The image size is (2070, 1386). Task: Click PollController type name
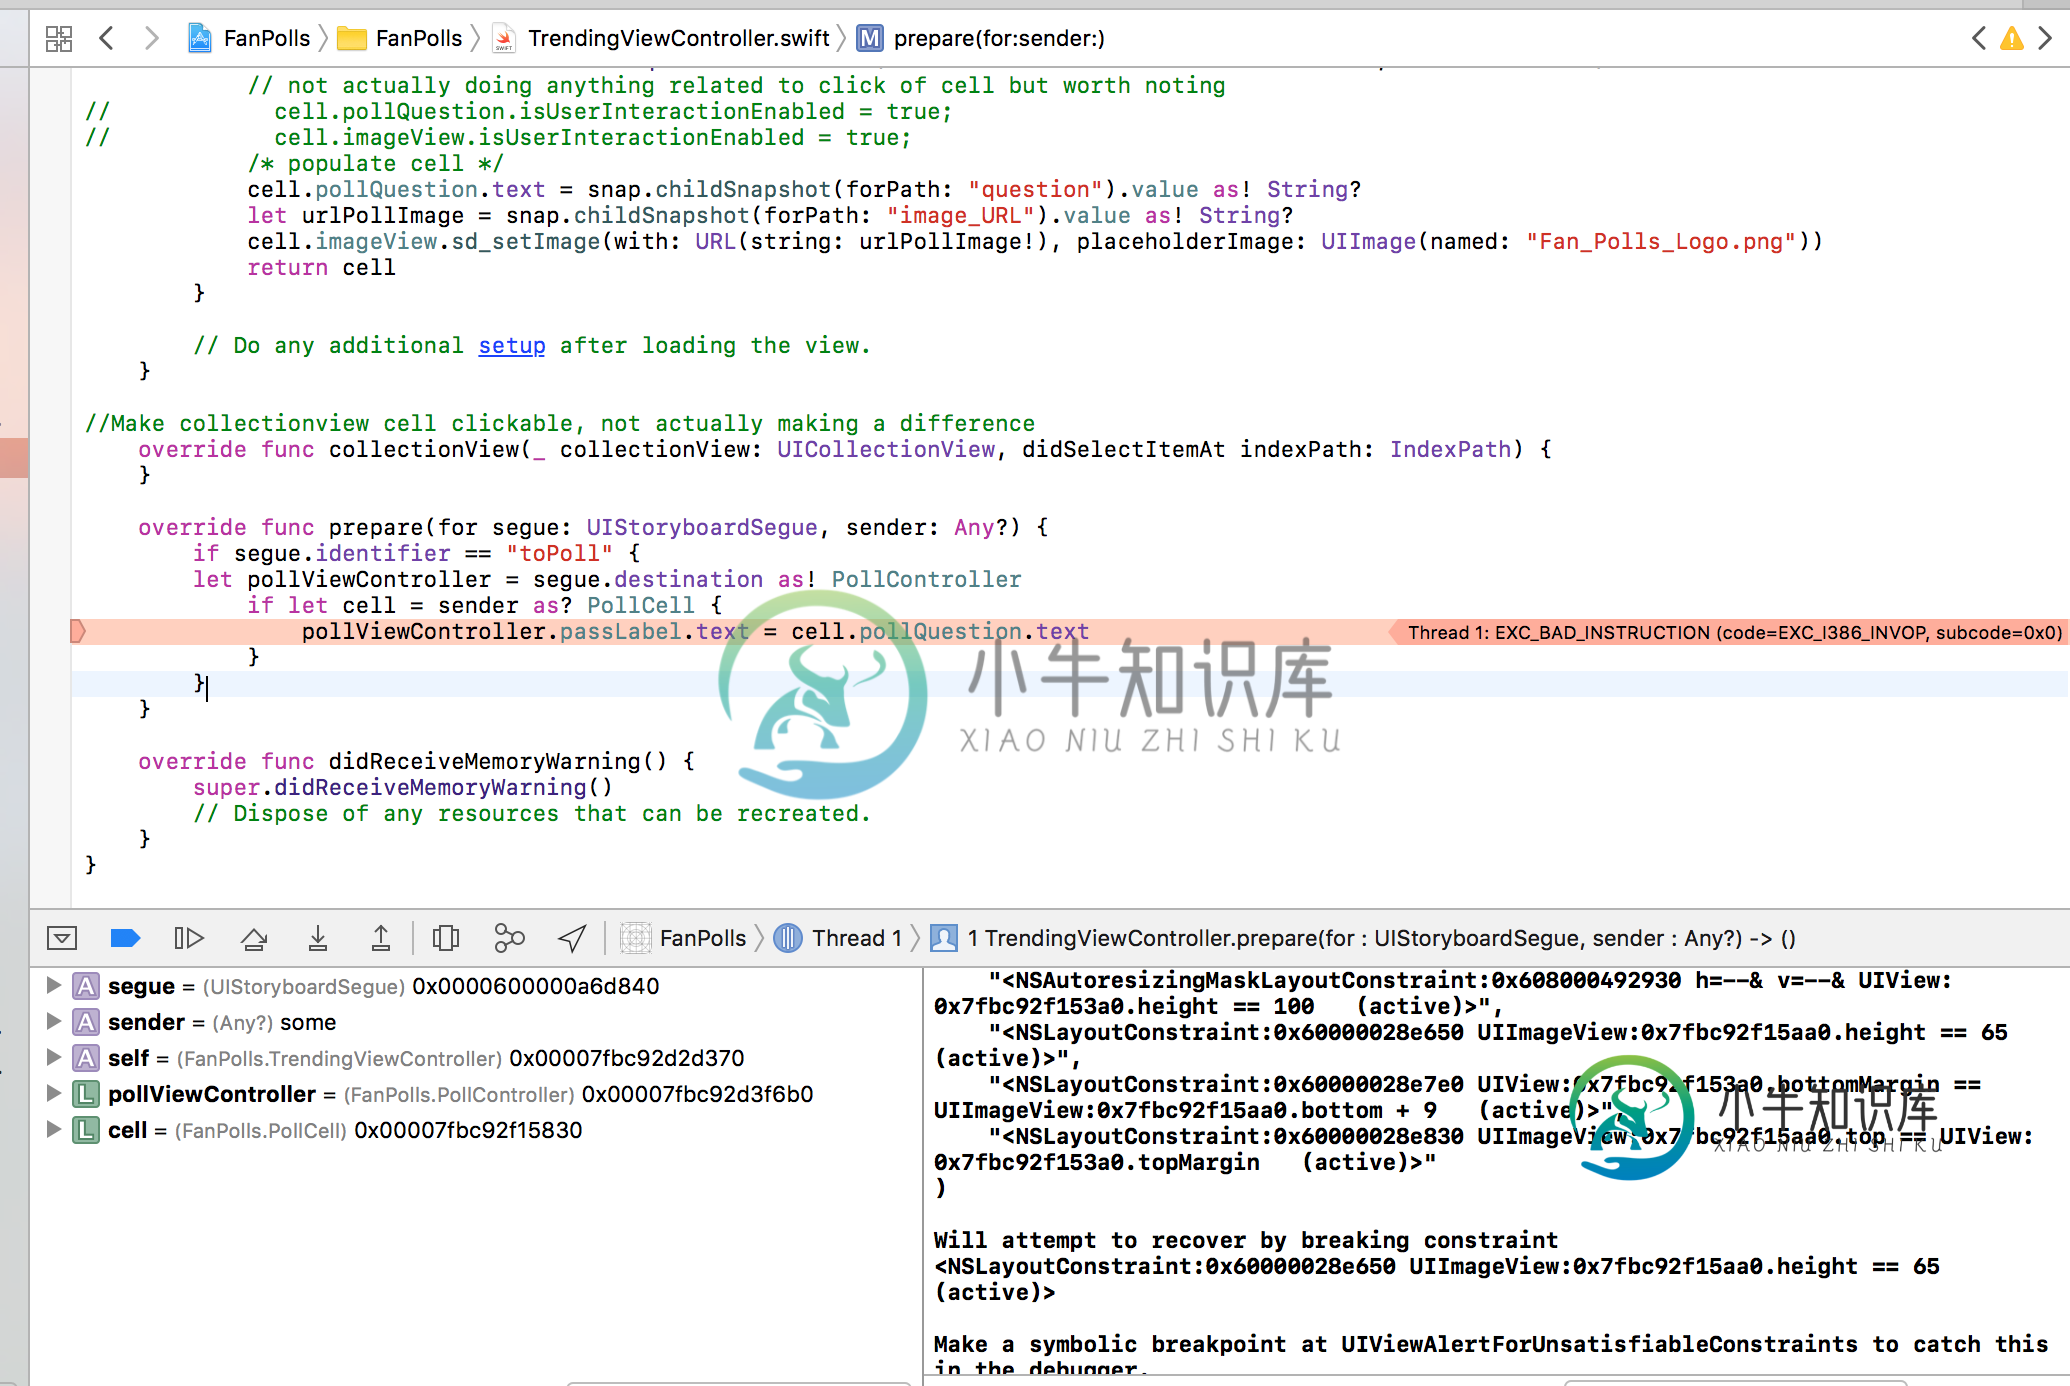coord(927,580)
